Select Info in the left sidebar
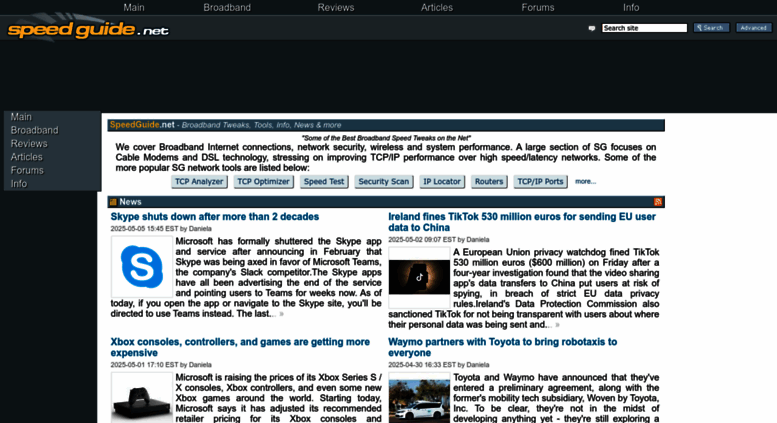 click(18, 184)
